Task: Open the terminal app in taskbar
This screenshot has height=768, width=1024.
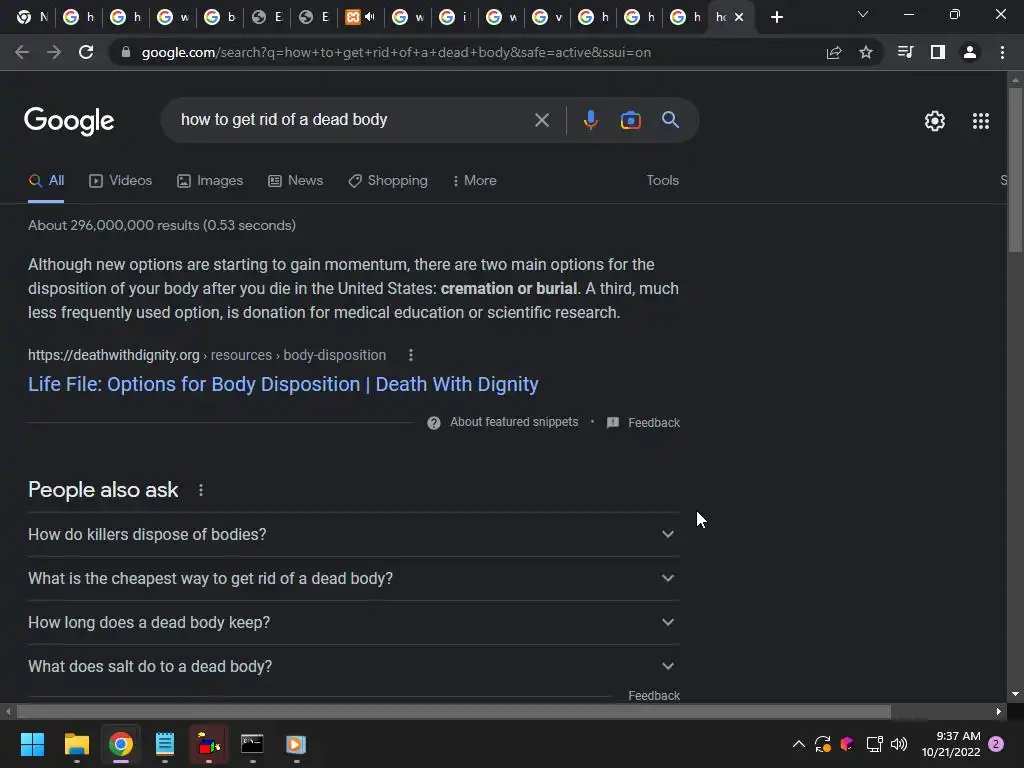Action: tap(252, 744)
